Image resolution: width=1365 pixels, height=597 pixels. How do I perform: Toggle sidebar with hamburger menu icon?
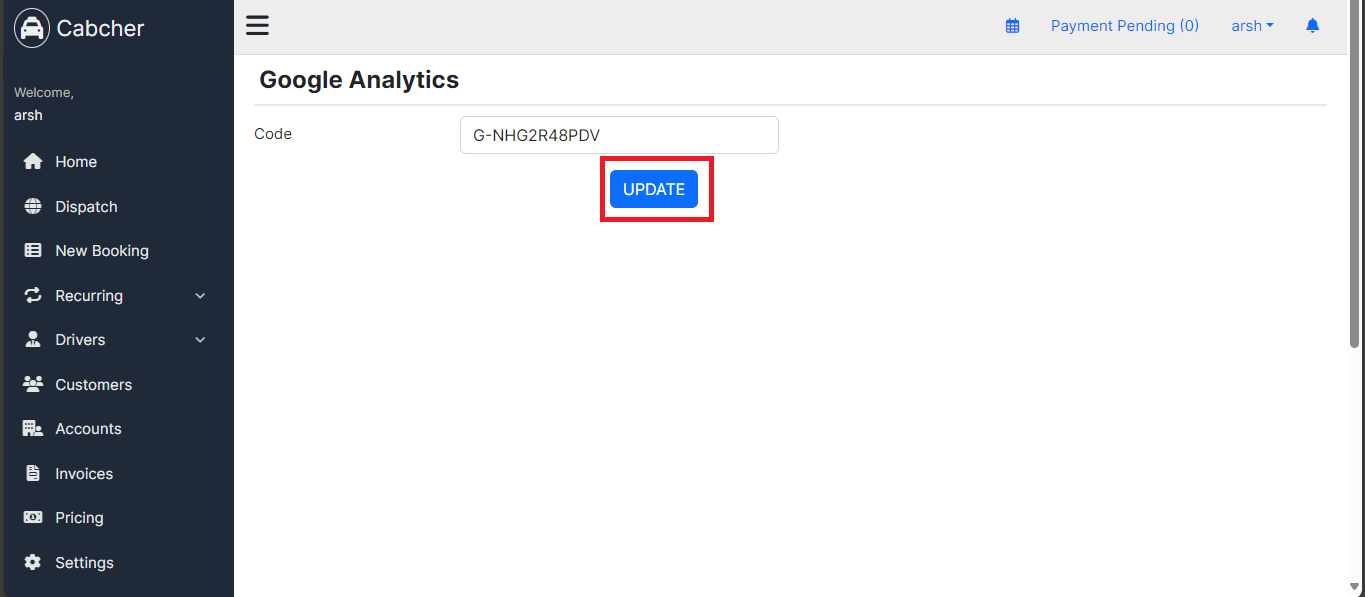coord(257,26)
